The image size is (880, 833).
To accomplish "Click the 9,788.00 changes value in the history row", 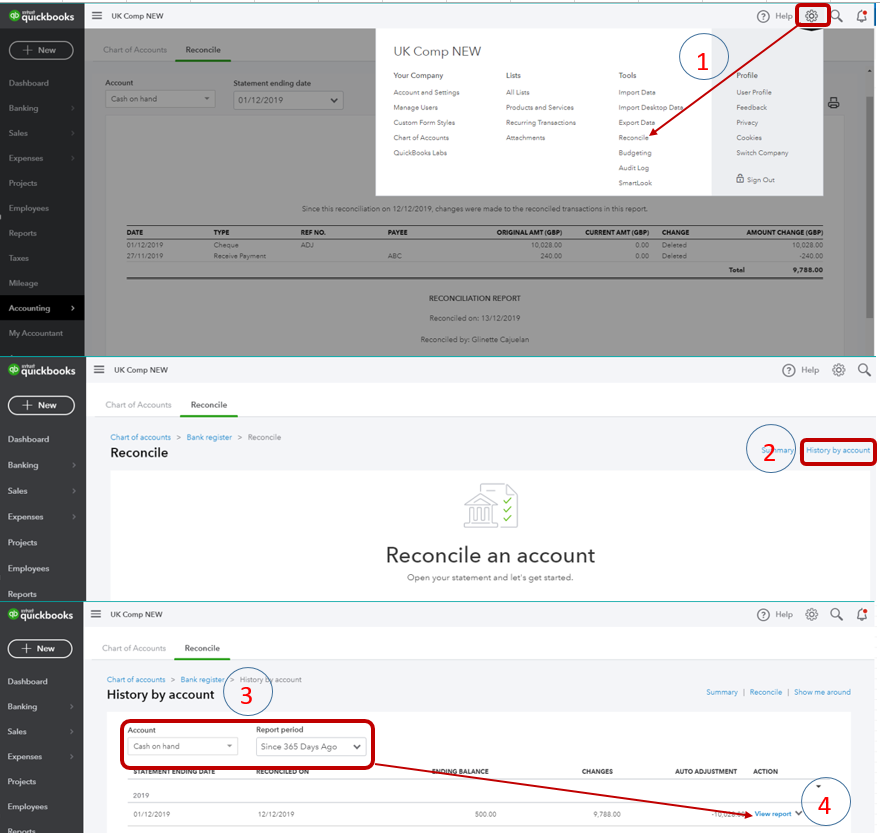I will coord(607,814).
